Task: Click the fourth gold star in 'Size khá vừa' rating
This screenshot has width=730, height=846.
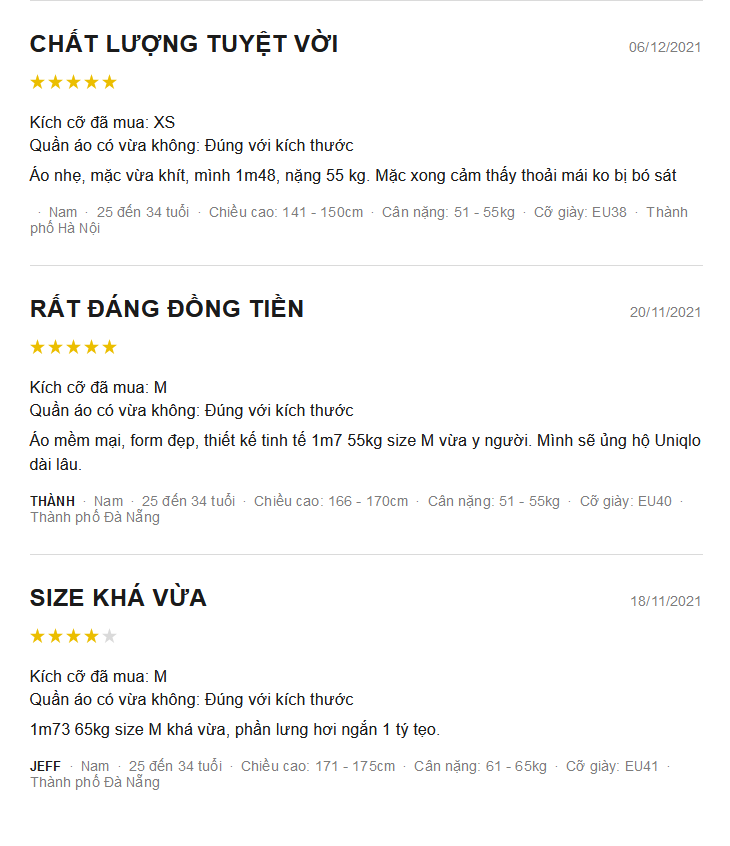Action: (x=91, y=636)
